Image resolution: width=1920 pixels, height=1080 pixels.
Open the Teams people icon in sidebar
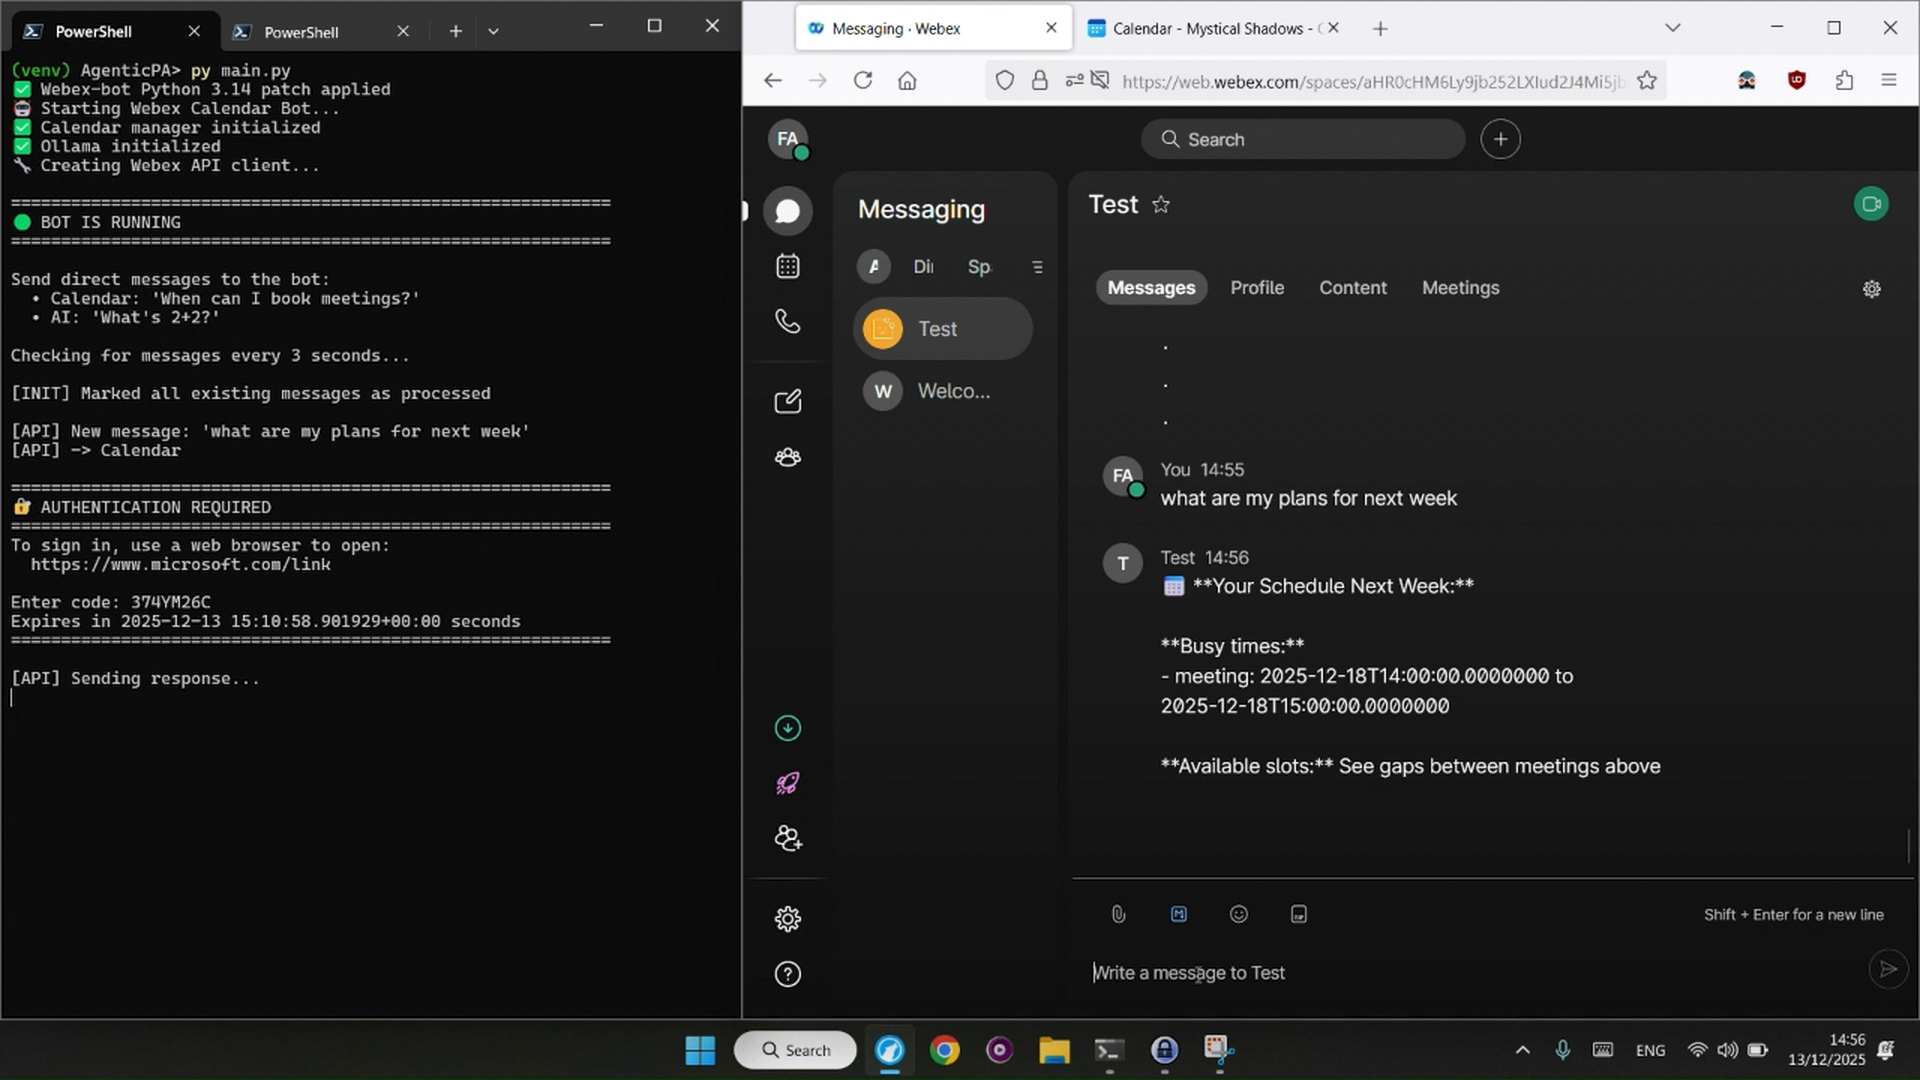point(788,457)
